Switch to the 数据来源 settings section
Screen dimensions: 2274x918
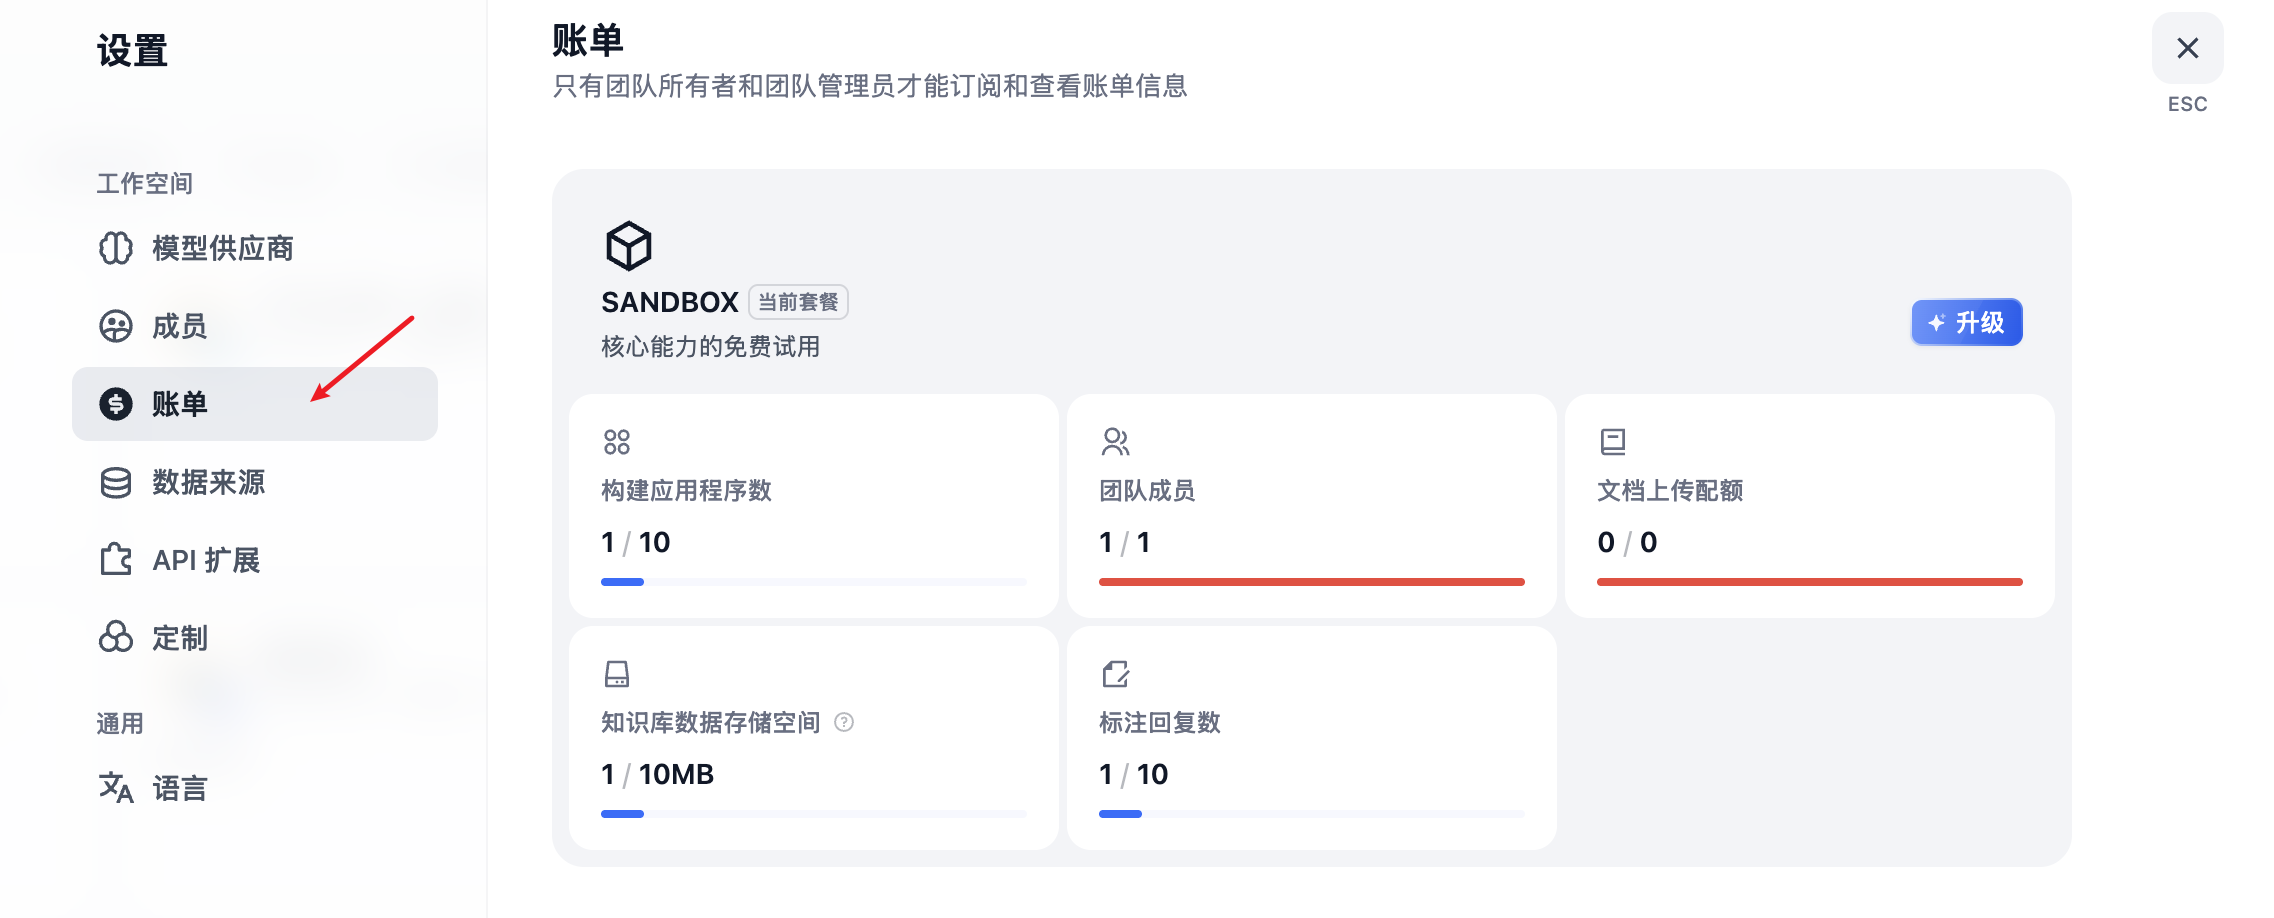click(x=208, y=482)
